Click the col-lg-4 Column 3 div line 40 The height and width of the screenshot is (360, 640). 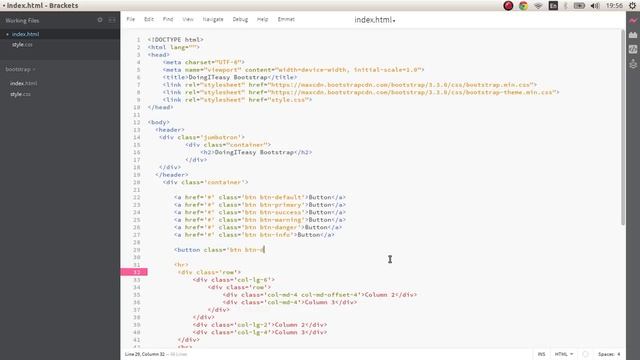pyautogui.click(x=260, y=332)
